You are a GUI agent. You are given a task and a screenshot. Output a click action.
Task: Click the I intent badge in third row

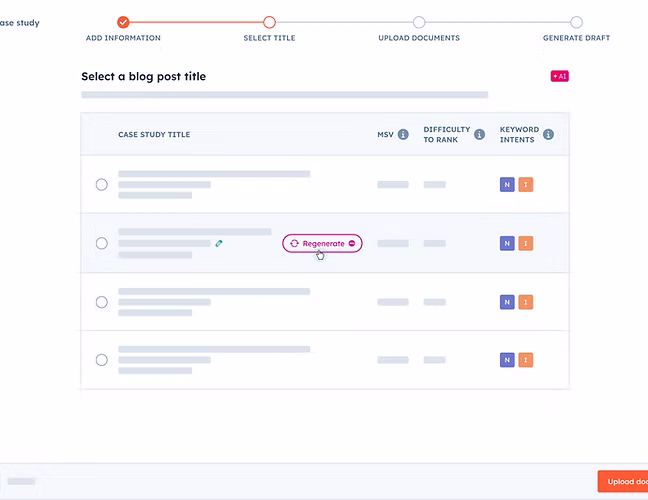tap(526, 302)
